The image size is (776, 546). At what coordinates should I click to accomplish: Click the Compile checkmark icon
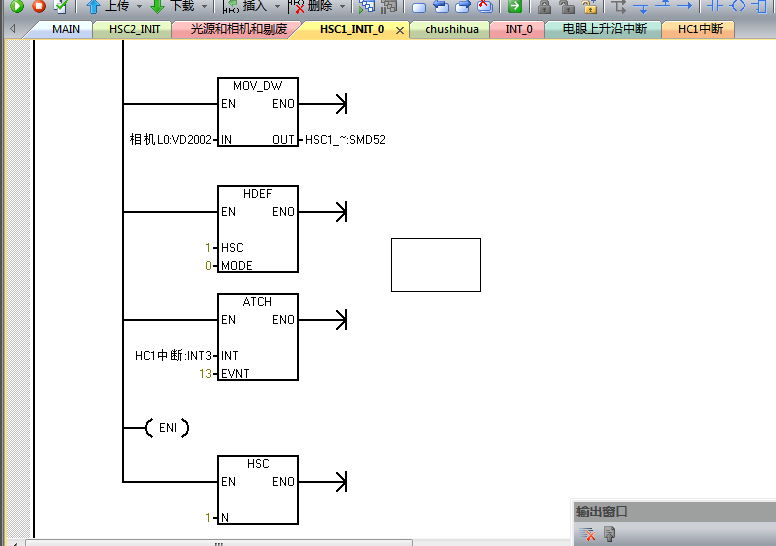(x=61, y=6)
